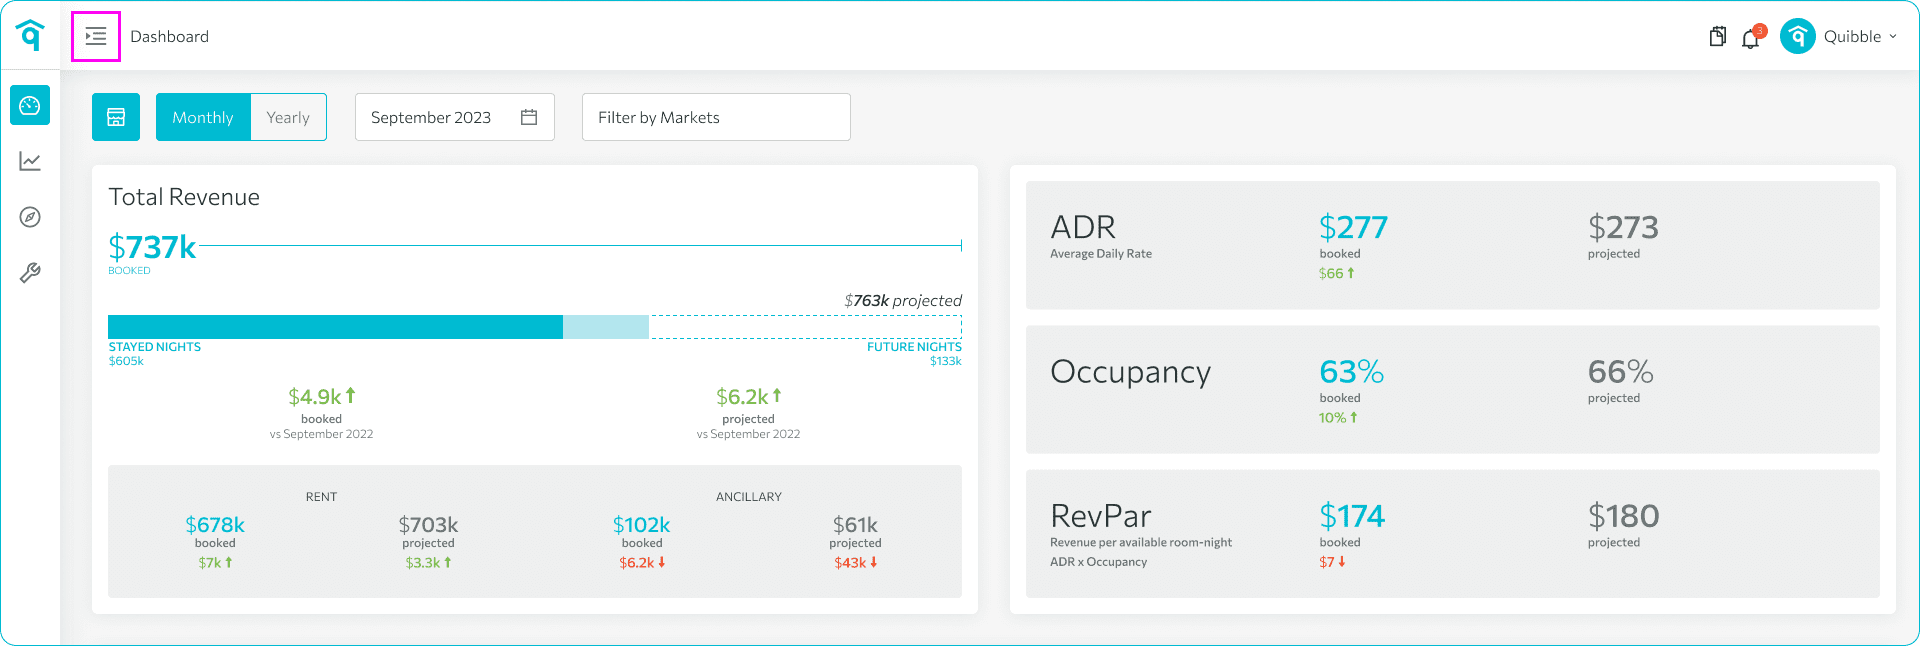The width and height of the screenshot is (1920, 646).
Task: Click the $277 ADR booked value
Action: point(1353,227)
